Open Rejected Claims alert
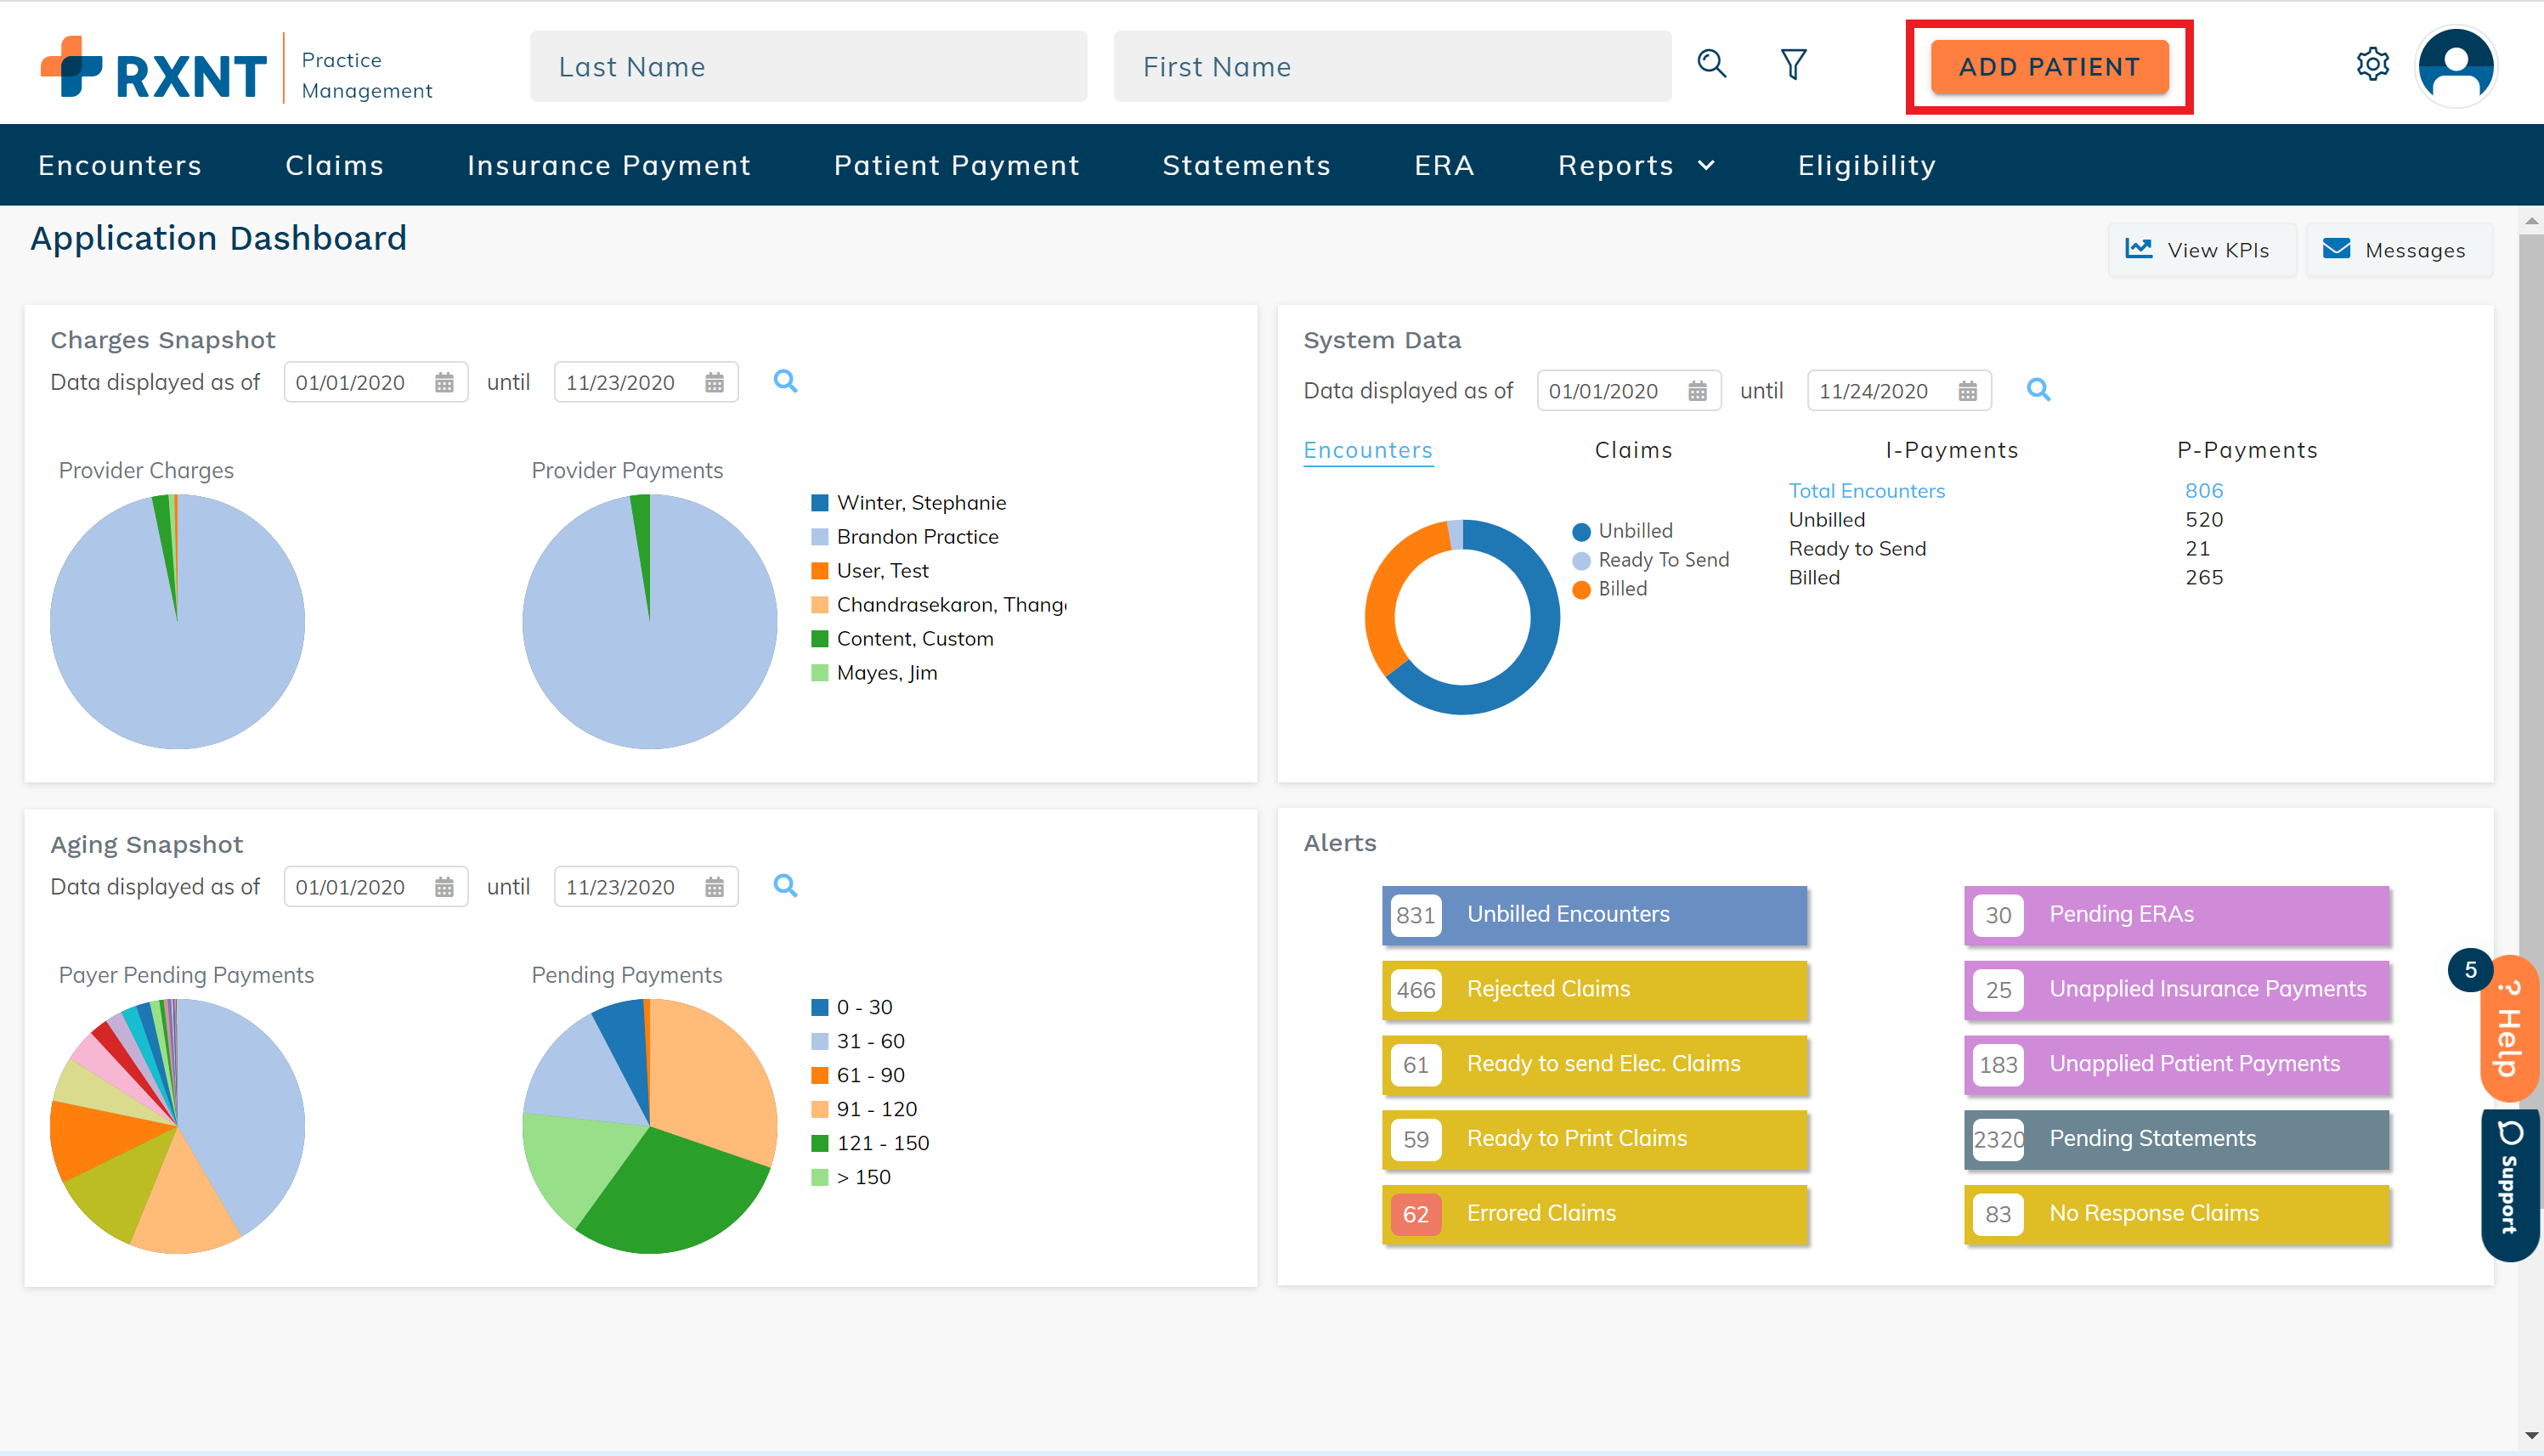Screen dimensions: 2544x1456 1594,989
